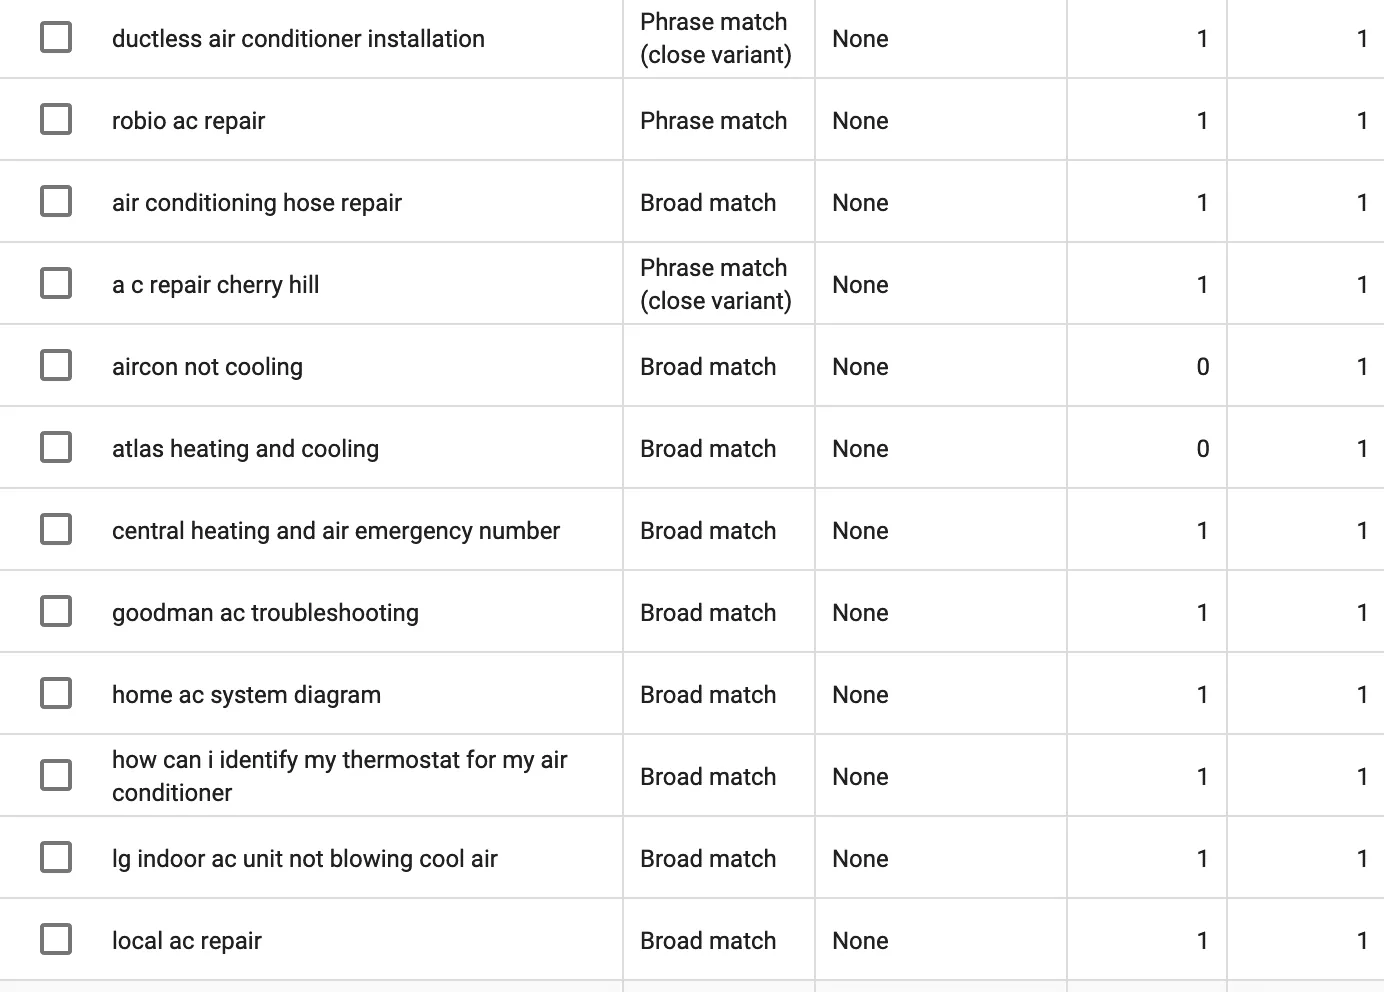Click None status in atlas heating row
This screenshot has height=992, width=1384.
pyautogui.click(x=860, y=449)
